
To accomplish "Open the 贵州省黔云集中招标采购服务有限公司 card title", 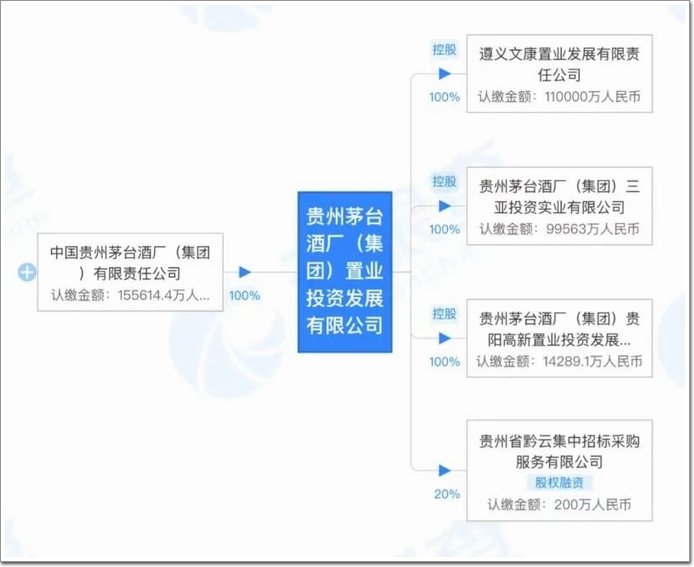I will click(558, 451).
